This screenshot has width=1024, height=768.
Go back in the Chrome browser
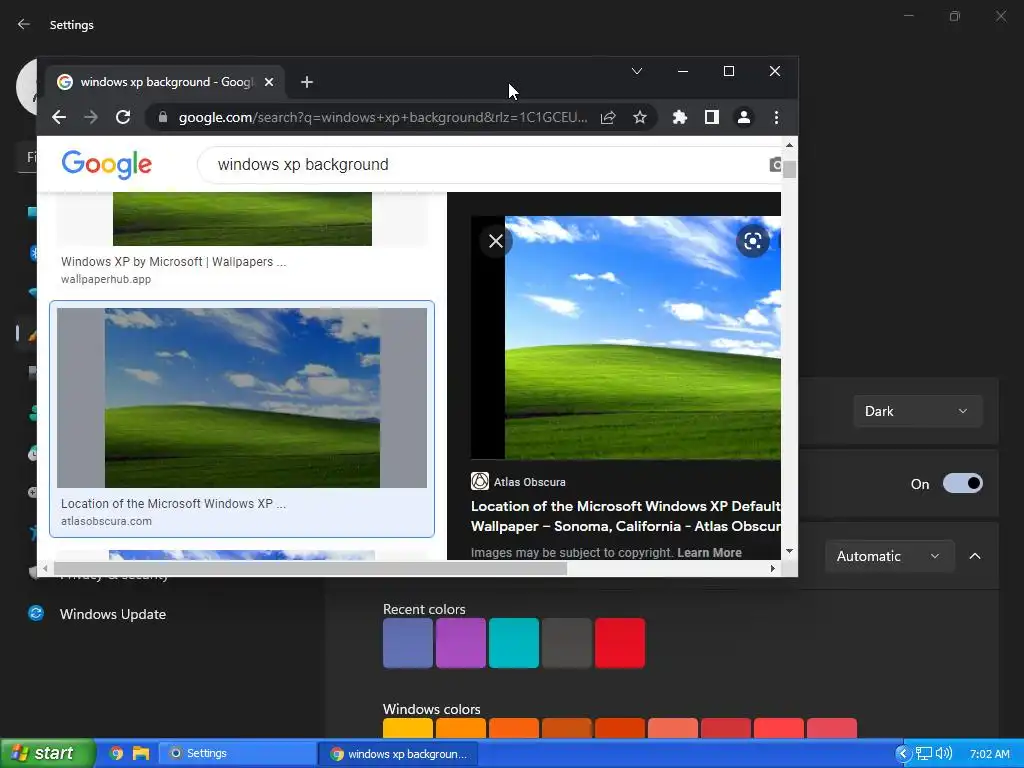click(59, 117)
